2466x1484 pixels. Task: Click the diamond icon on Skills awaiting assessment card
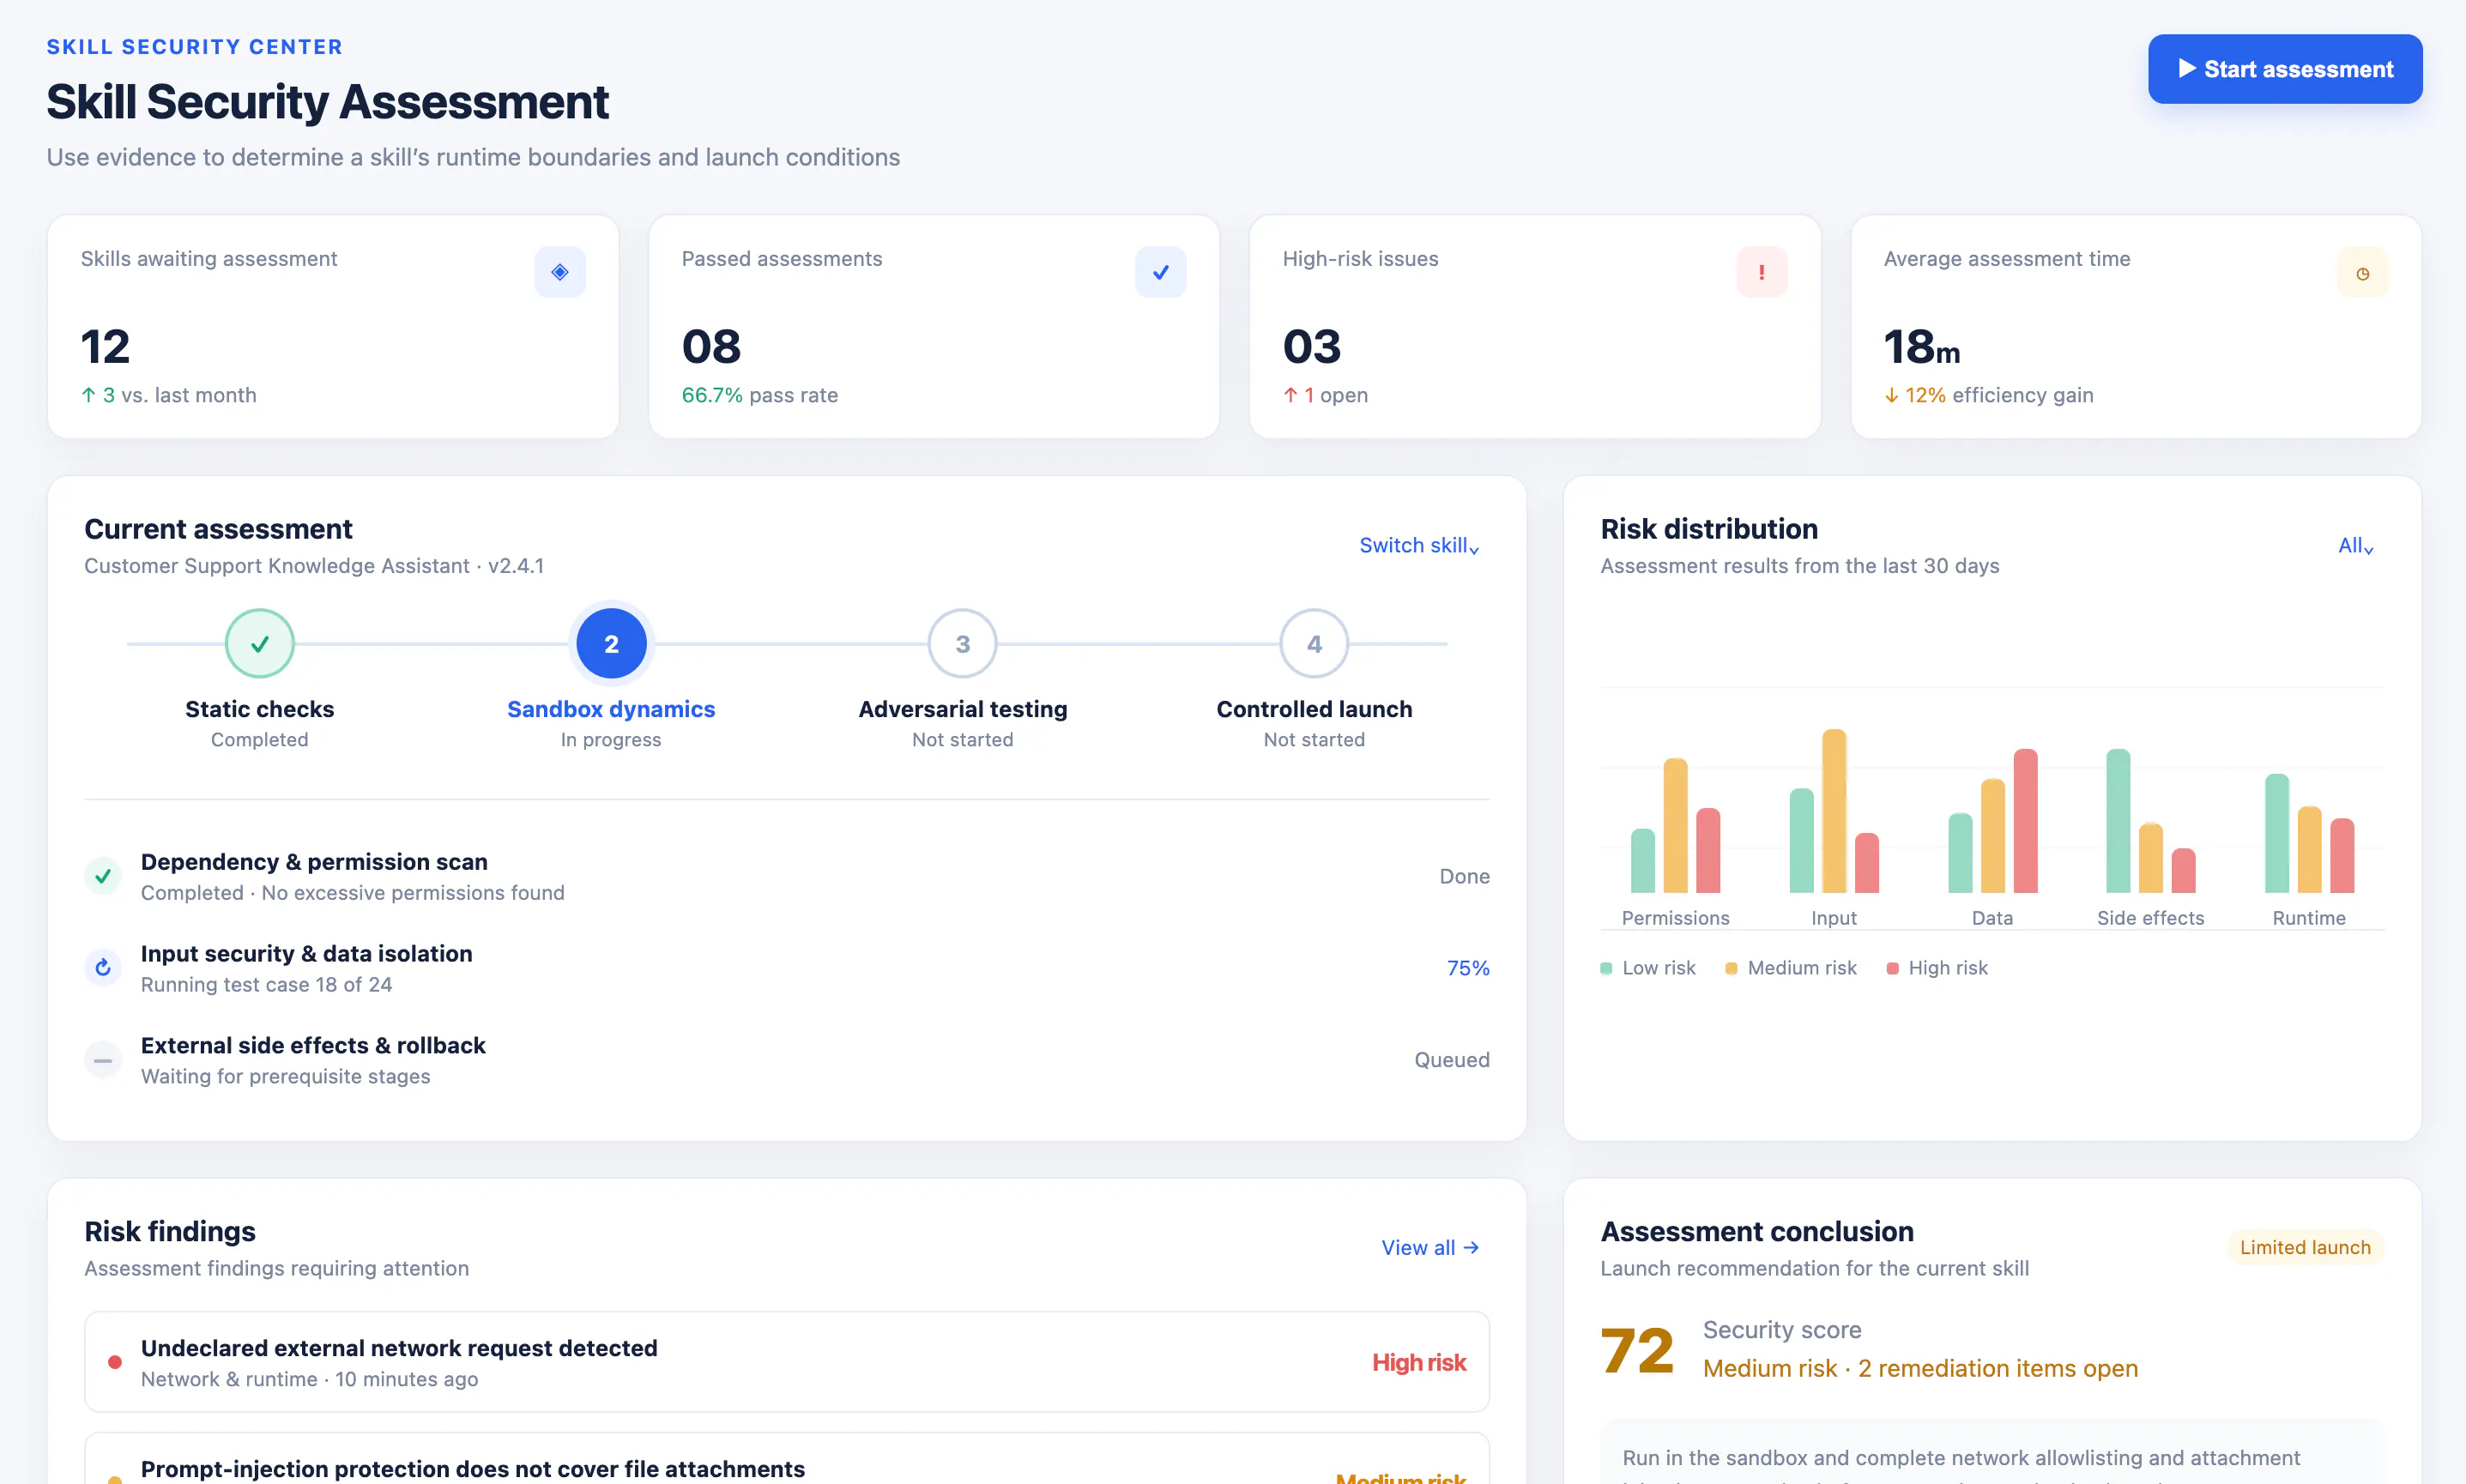click(560, 272)
